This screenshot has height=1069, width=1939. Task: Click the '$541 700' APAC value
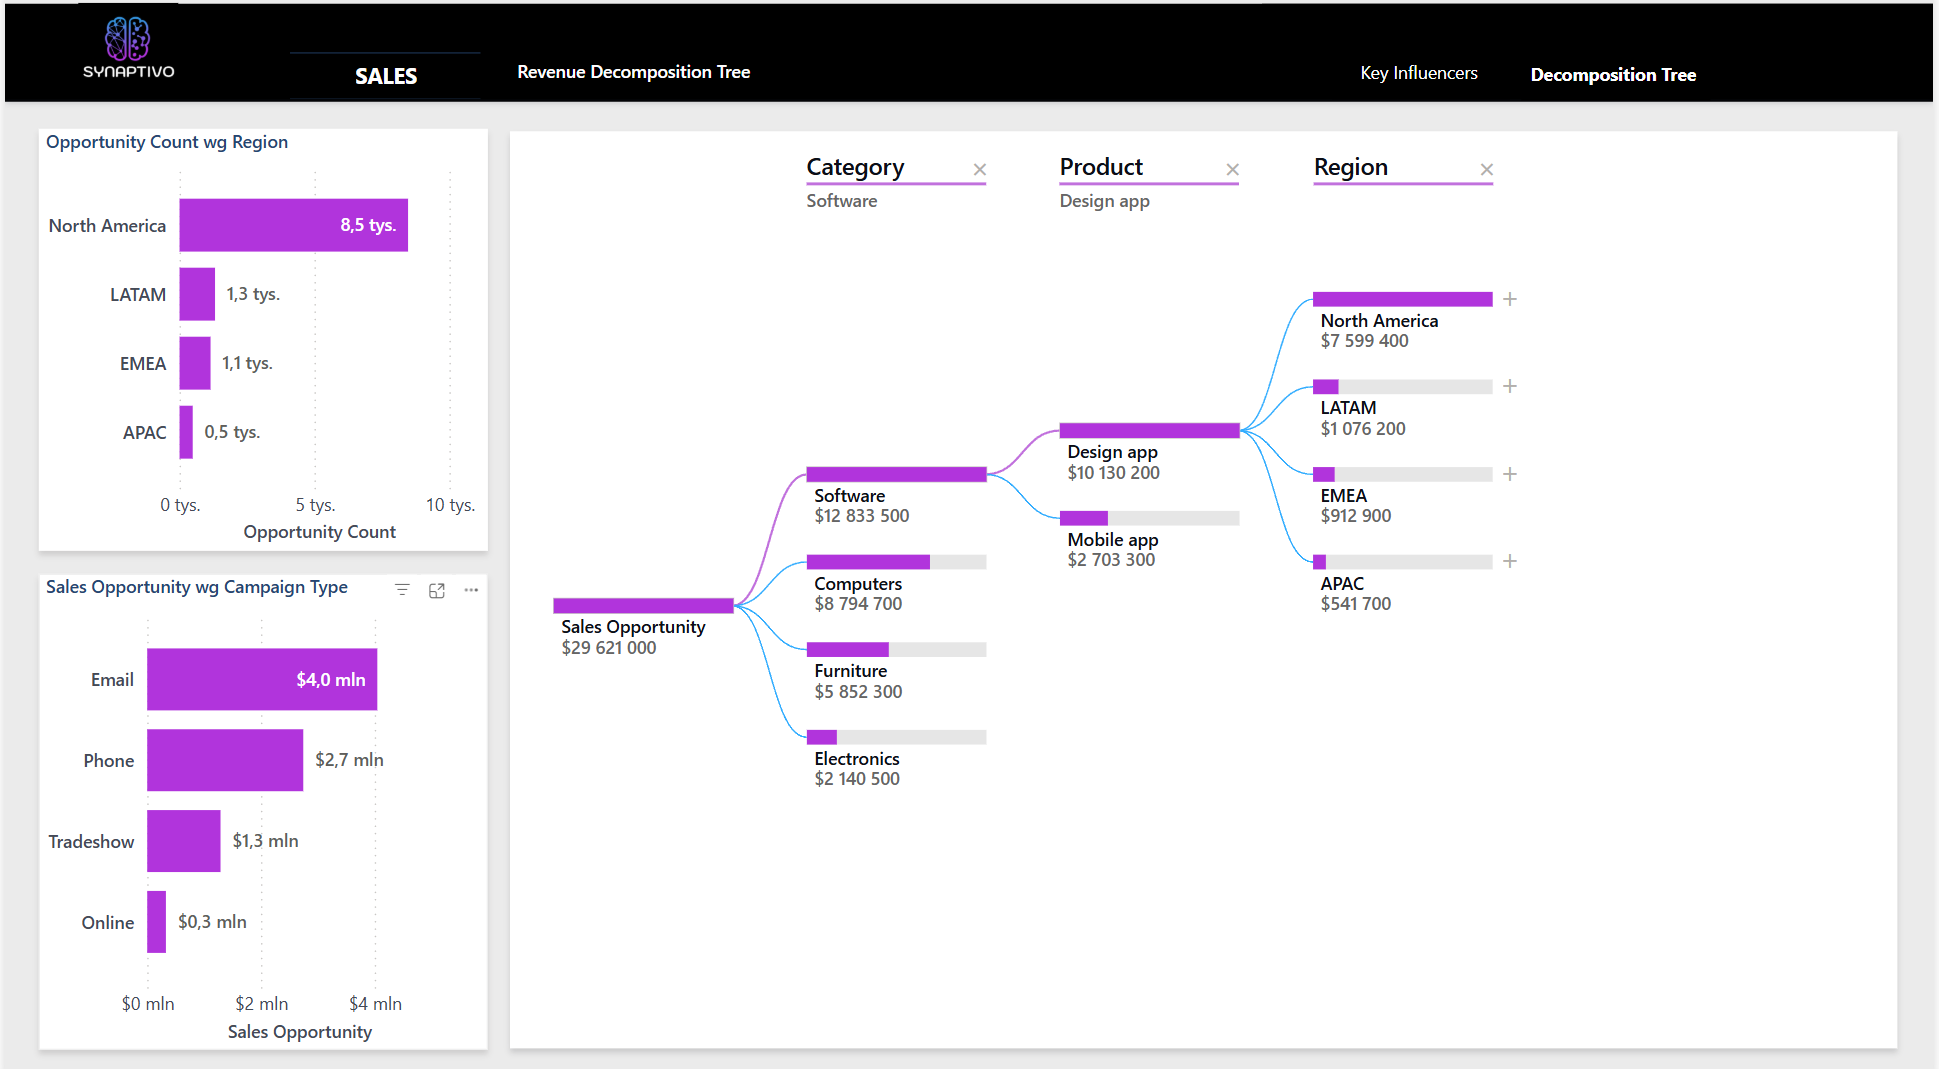[x=1356, y=604]
